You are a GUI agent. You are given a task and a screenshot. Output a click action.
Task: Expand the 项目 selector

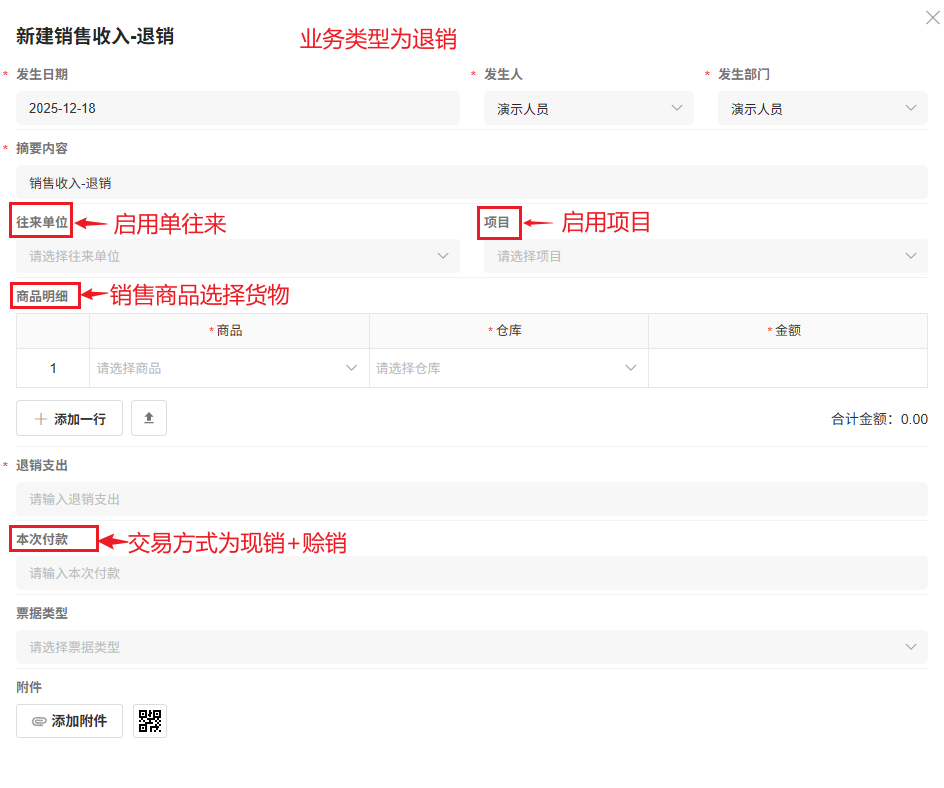pyautogui.click(x=706, y=256)
